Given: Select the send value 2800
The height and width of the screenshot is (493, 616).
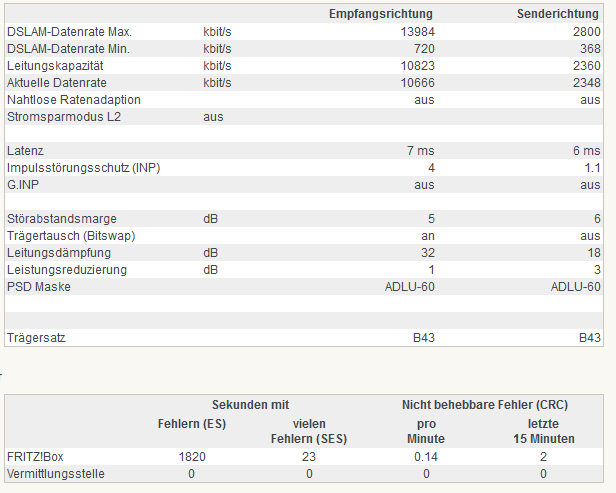Looking at the screenshot, I should (587, 32).
